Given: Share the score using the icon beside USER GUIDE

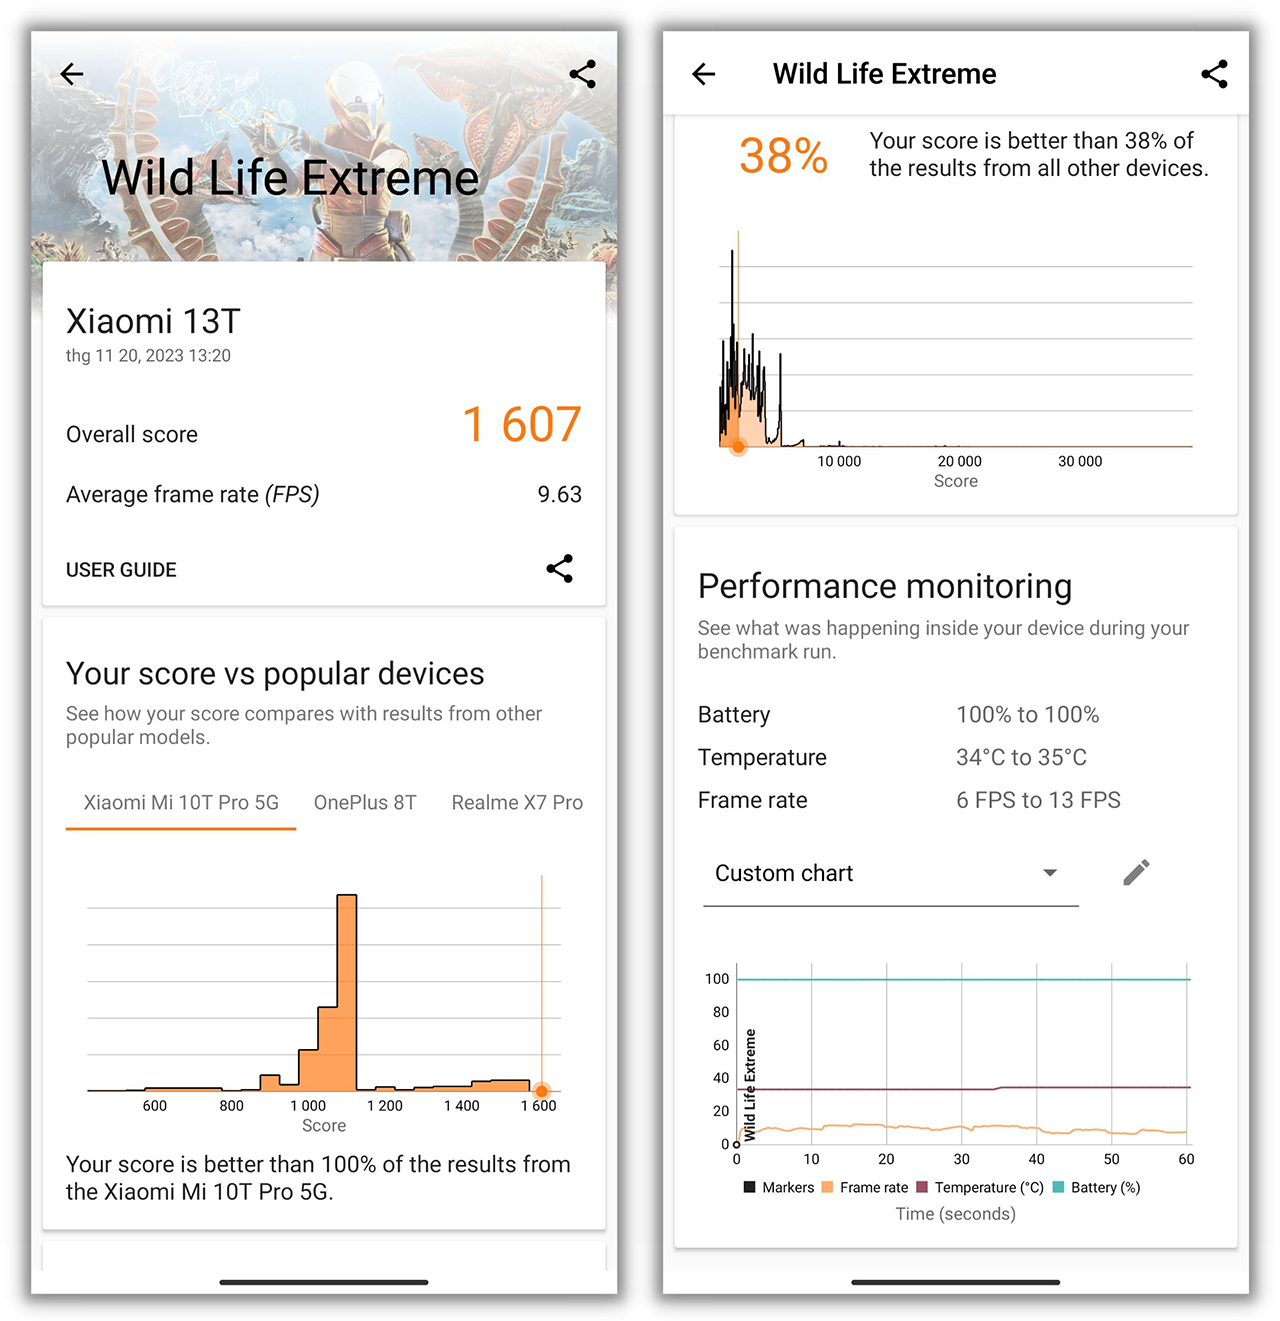Looking at the screenshot, I should [560, 569].
